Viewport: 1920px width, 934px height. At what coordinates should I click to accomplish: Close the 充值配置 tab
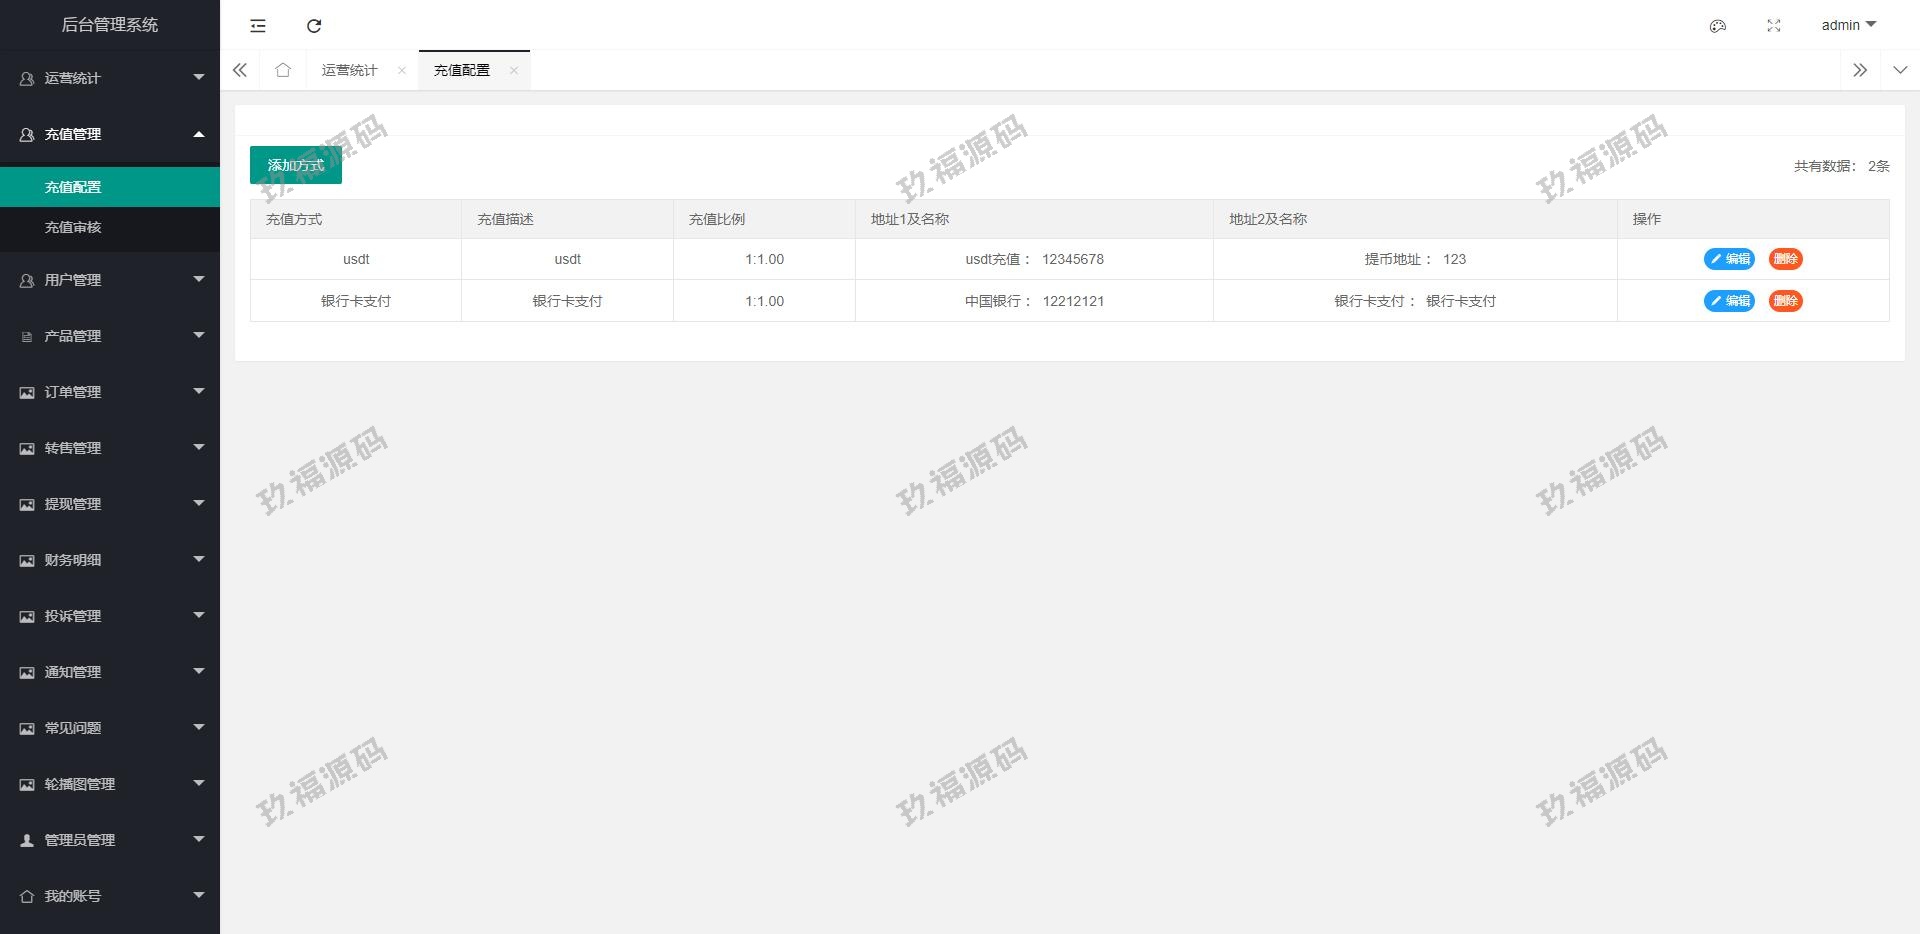point(514,70)
